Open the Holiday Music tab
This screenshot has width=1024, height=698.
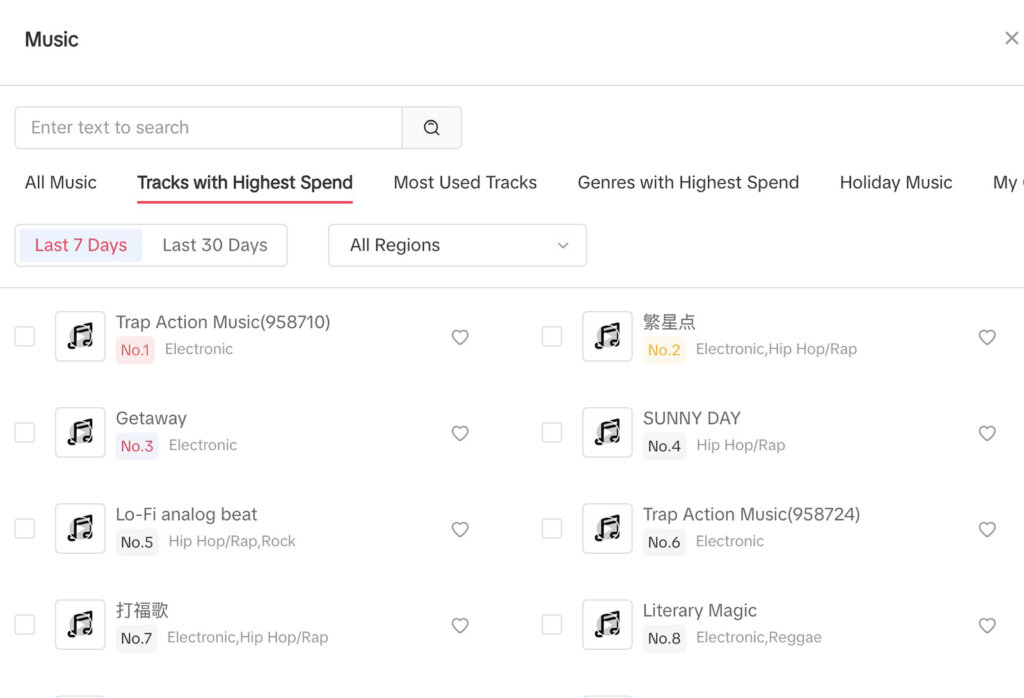click(895, 182)
